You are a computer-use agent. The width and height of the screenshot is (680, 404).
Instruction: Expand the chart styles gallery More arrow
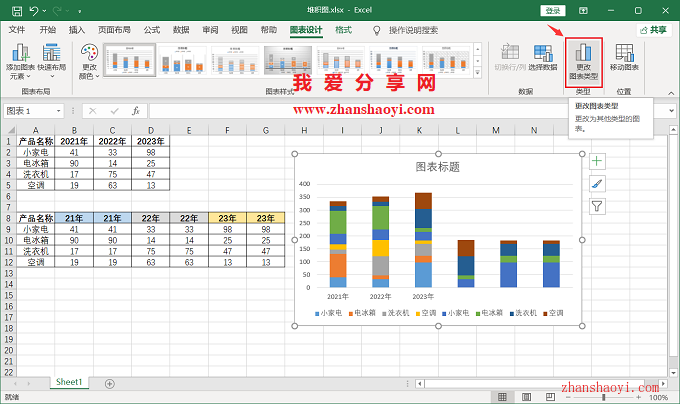pyautogui.click(x=477, y=73)
